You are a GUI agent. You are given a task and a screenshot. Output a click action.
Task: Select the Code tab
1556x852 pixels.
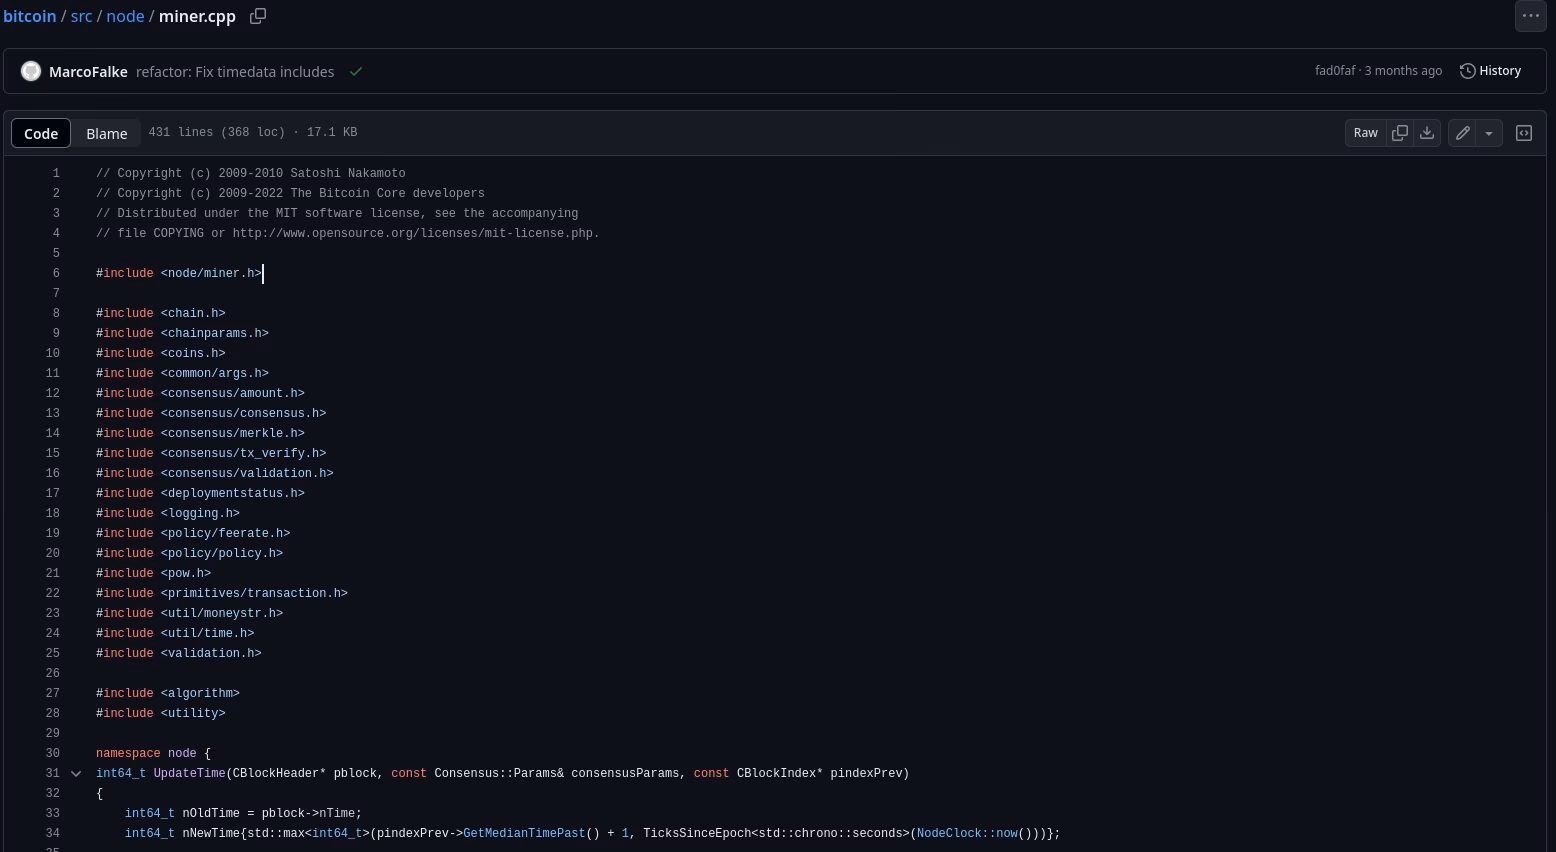click(41, 133)
